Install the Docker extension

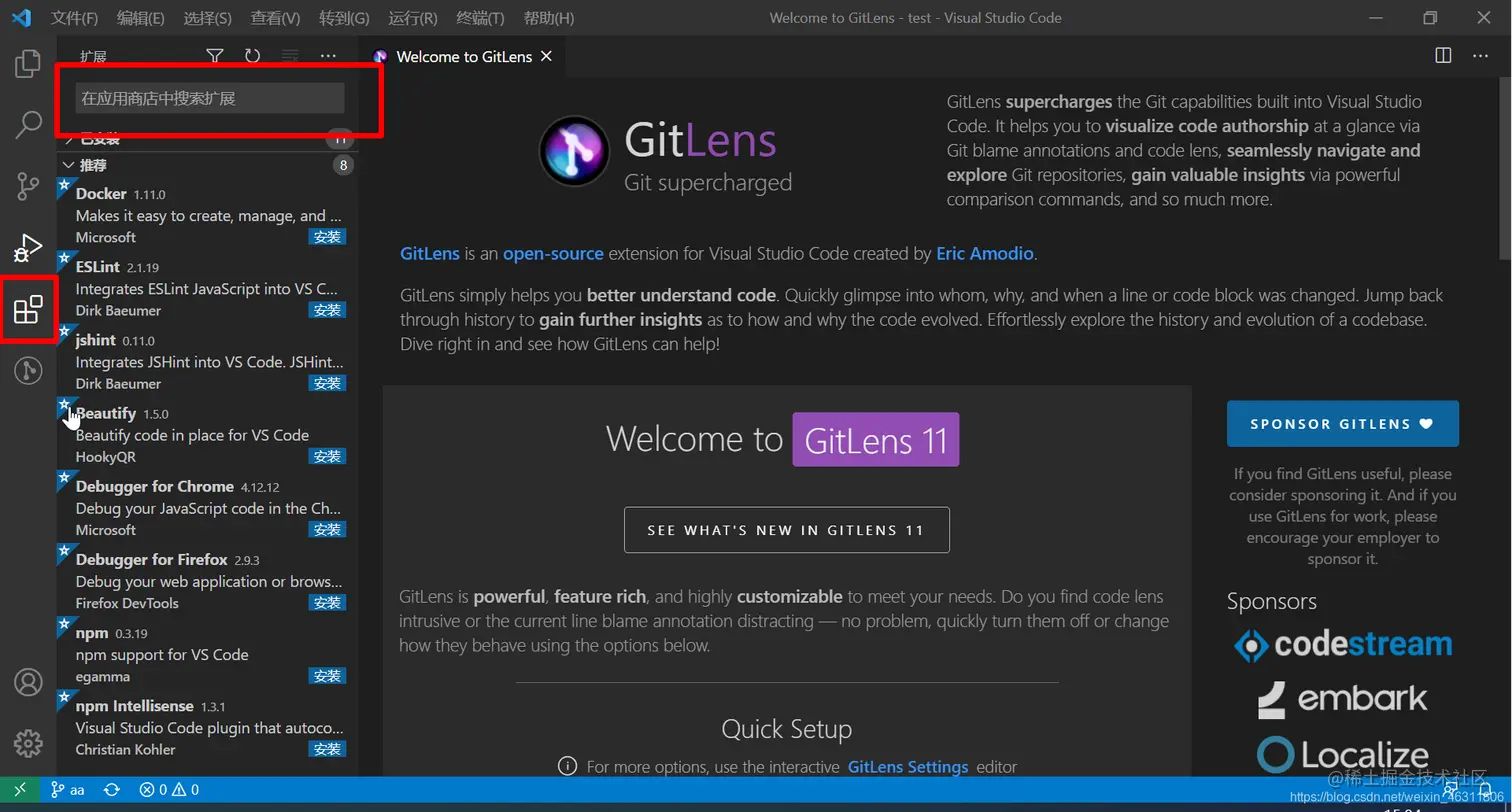coord(327,237)
